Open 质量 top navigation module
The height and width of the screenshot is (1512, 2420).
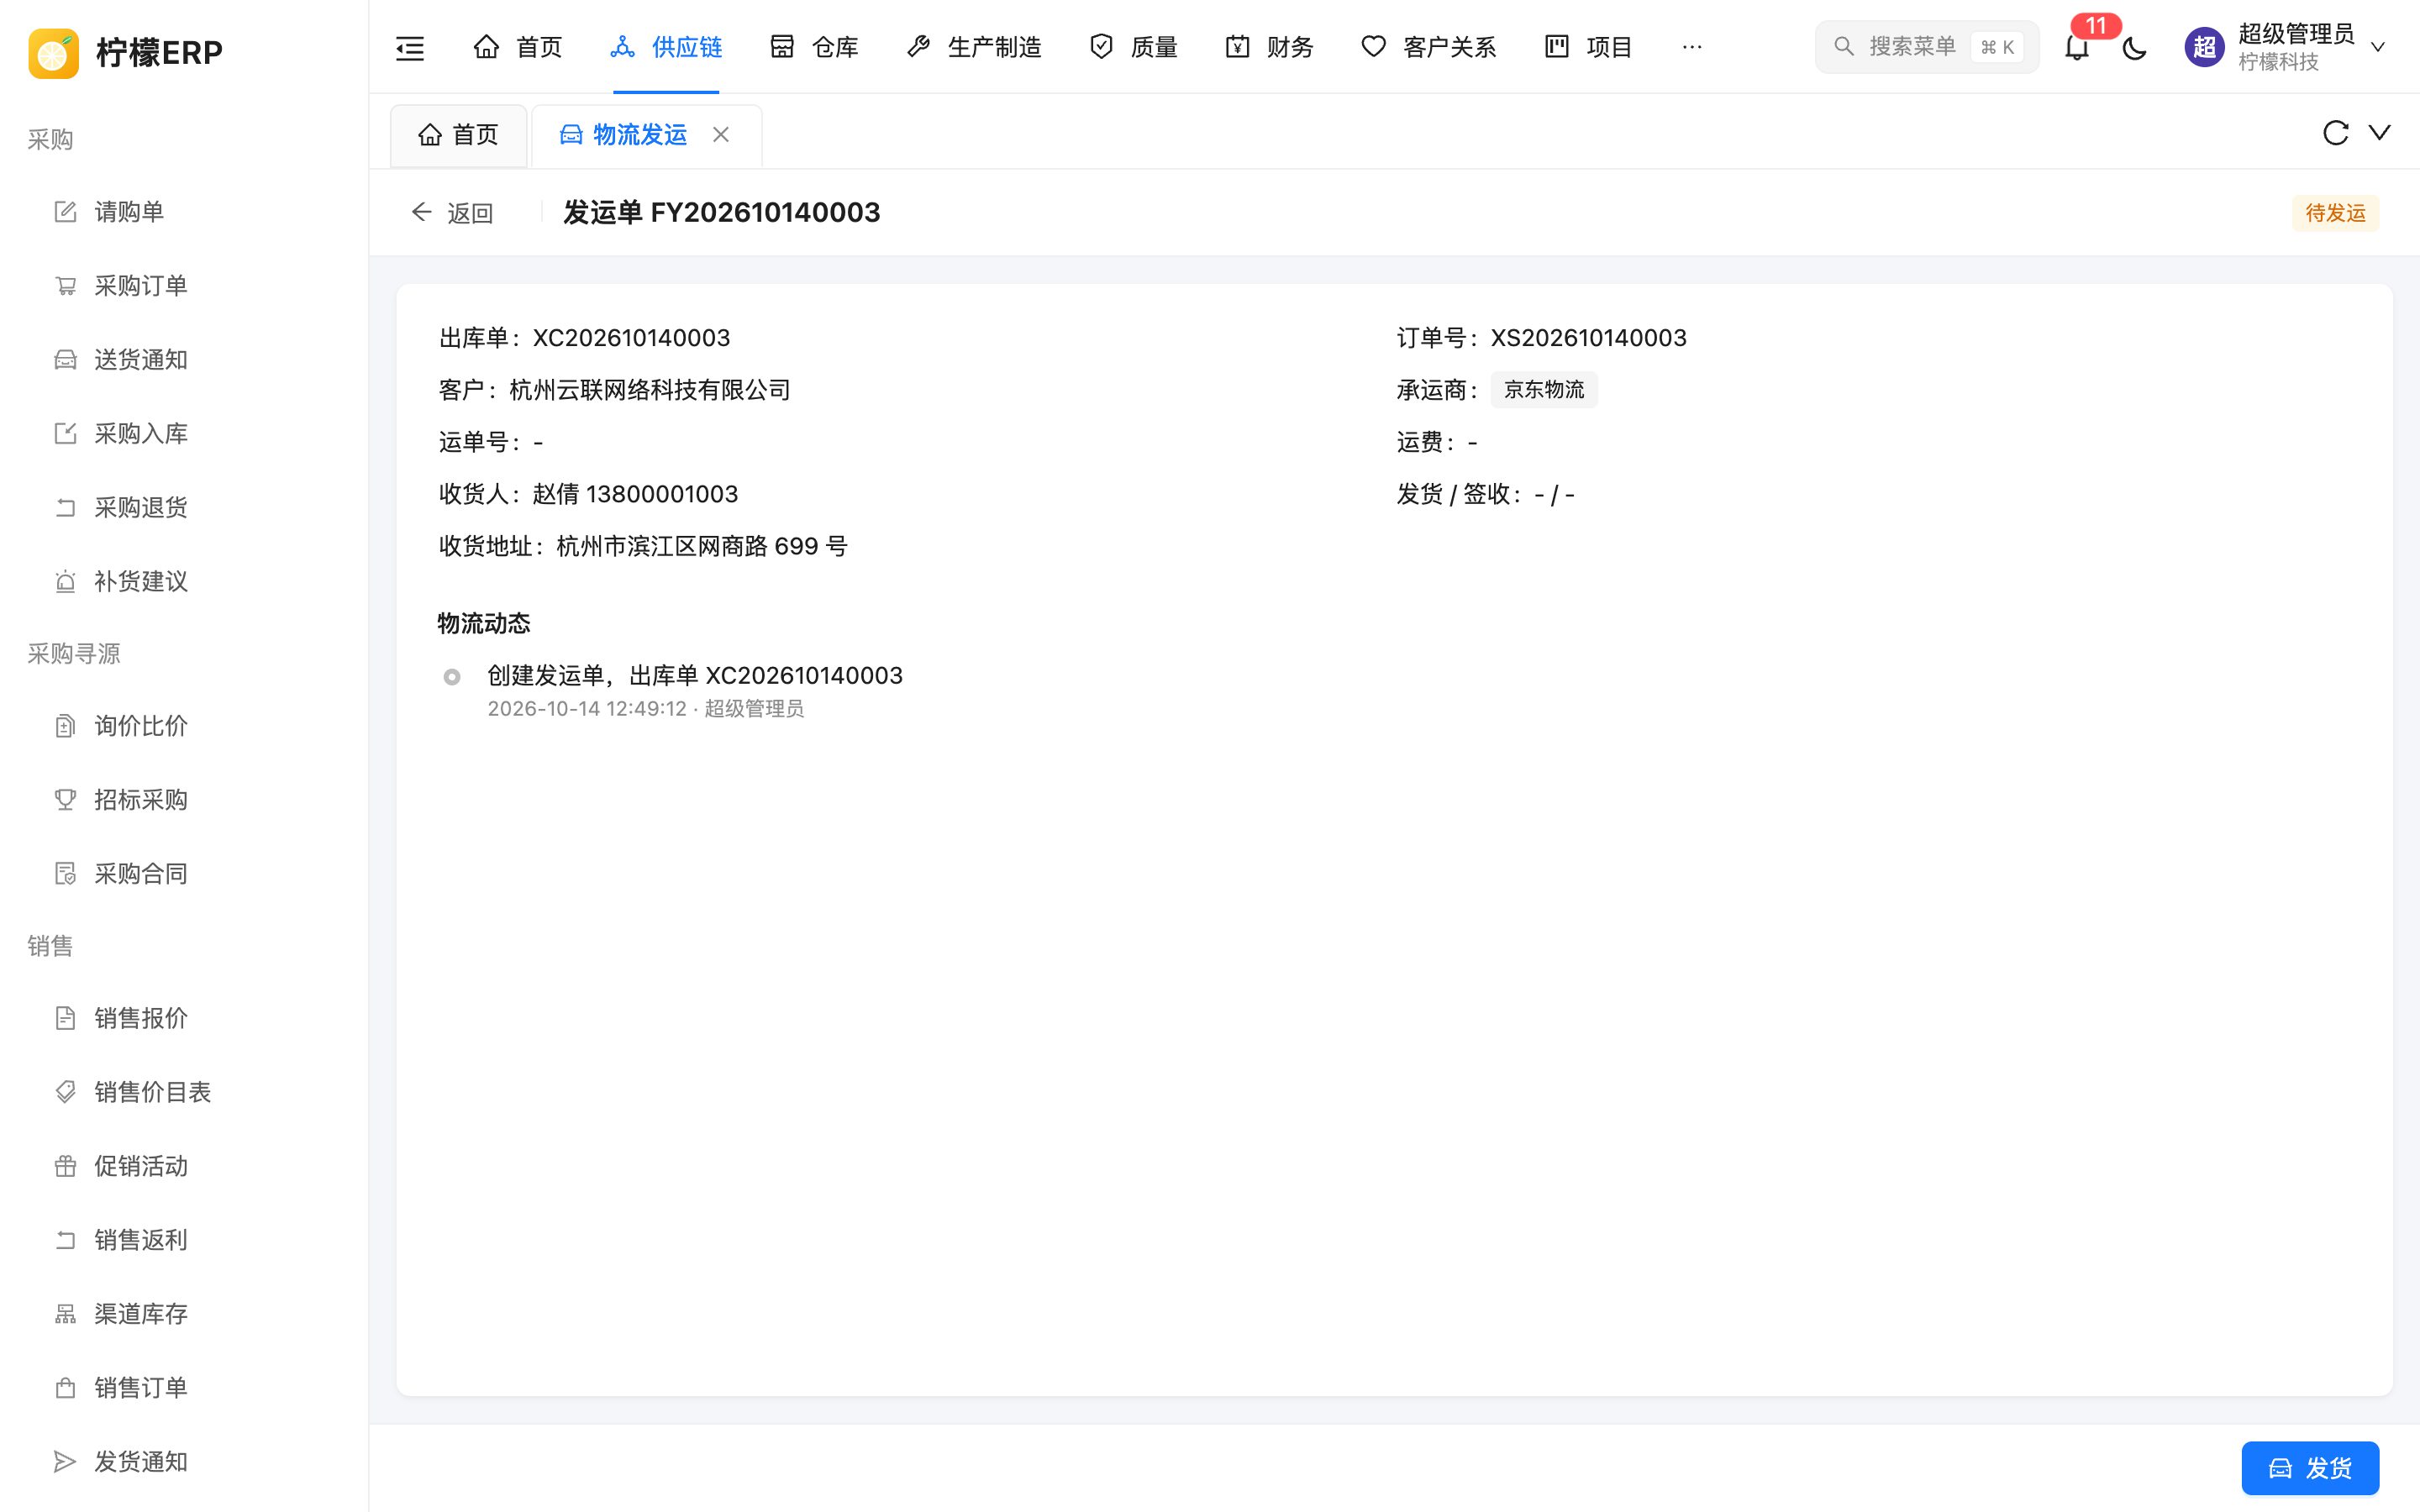(x=1133, y=47)
